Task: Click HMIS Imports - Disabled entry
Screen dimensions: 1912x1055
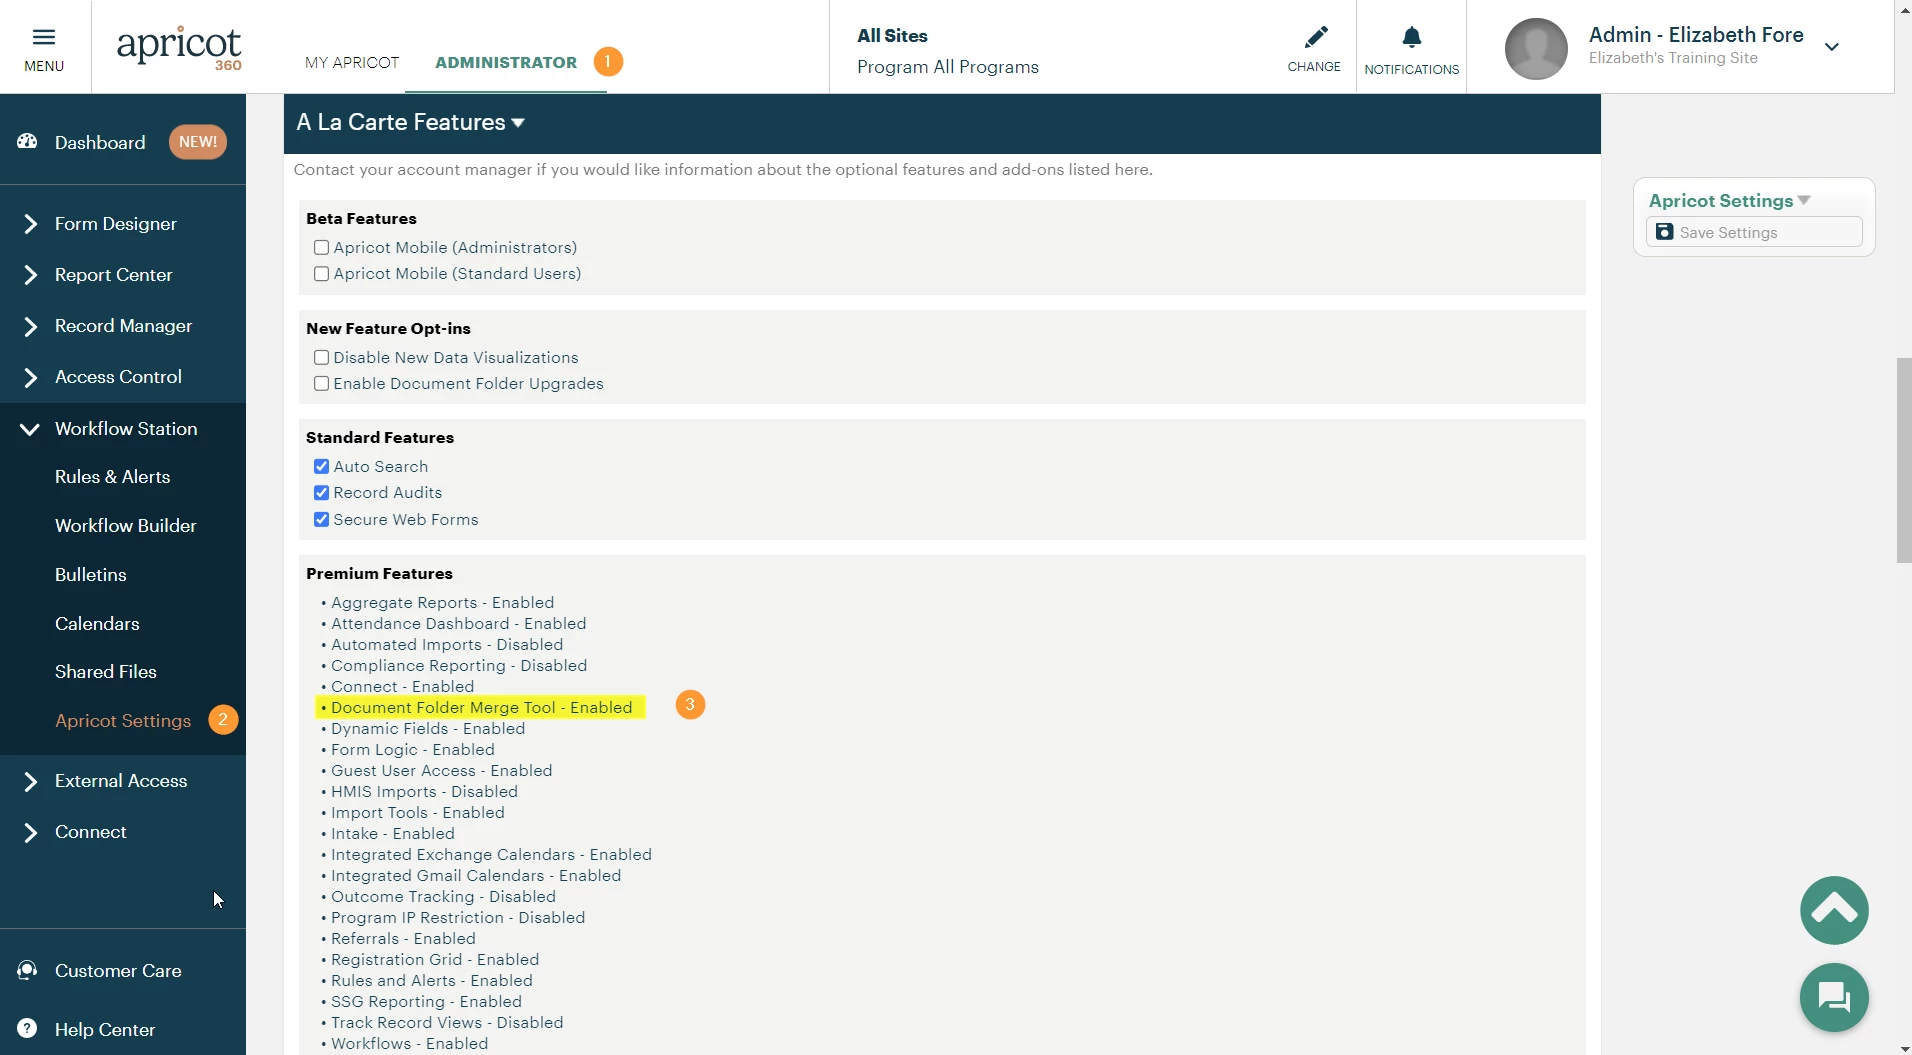Action: tap(425, 792)
